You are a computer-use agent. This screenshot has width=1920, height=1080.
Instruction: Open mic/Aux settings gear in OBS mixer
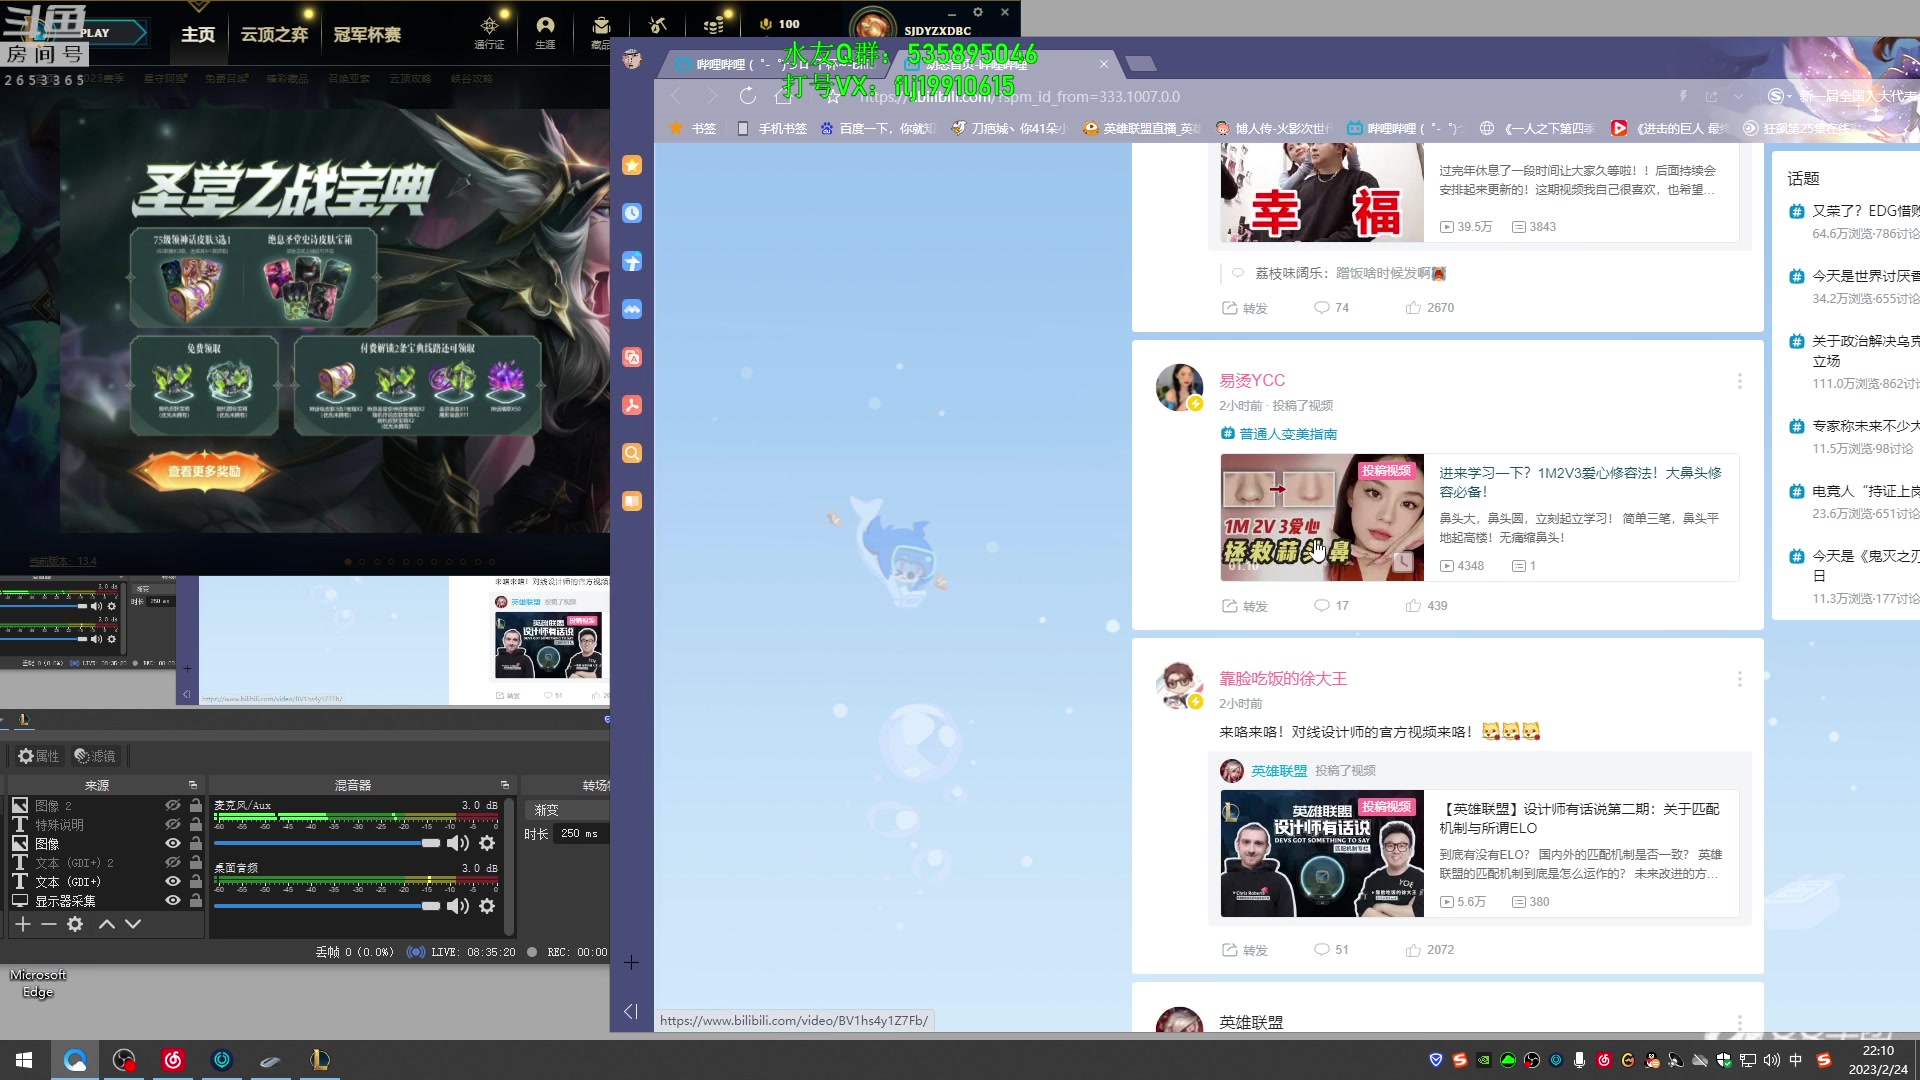point(487,843)
